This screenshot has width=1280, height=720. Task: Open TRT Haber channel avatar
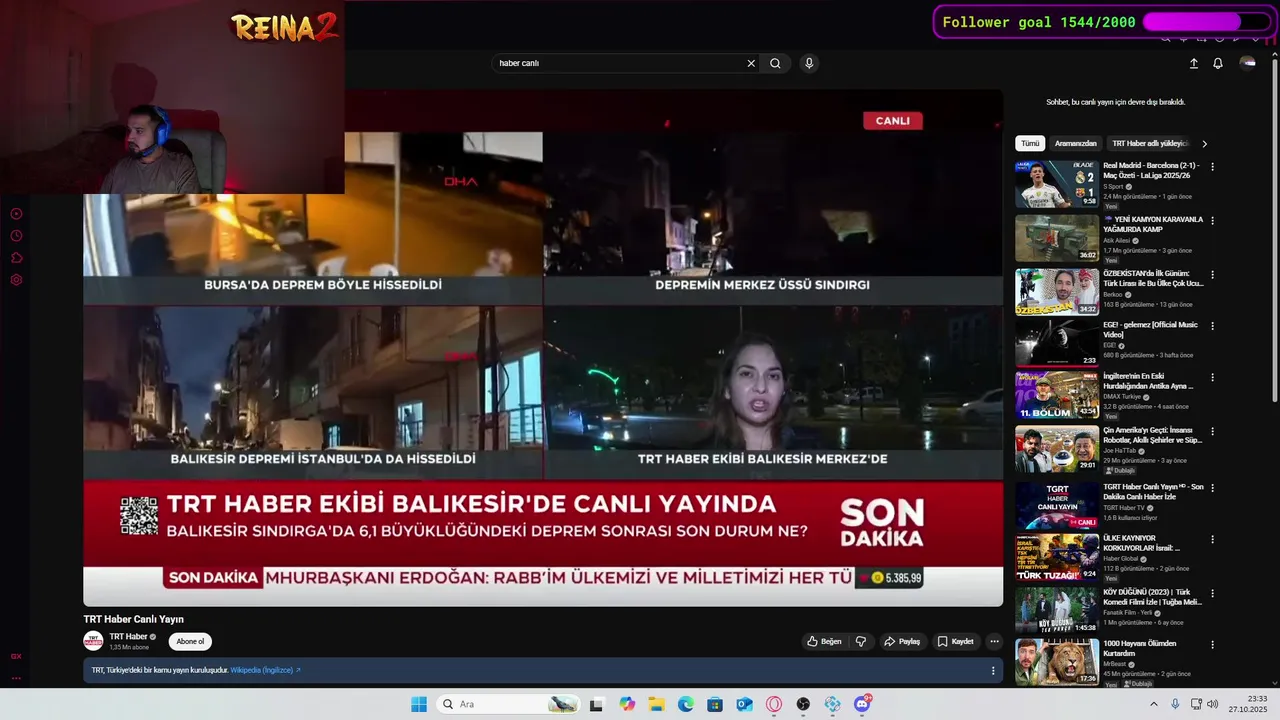[93, 641]
